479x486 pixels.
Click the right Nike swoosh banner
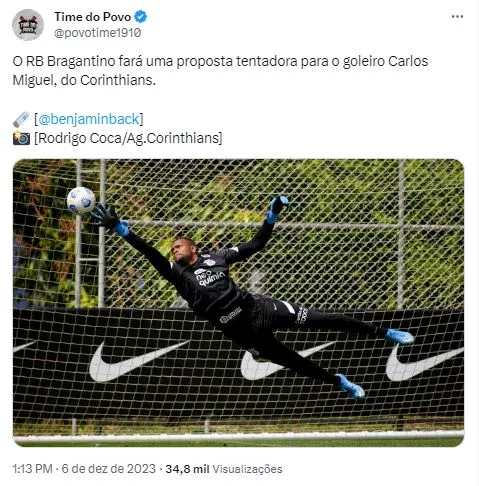pos(424,362)
